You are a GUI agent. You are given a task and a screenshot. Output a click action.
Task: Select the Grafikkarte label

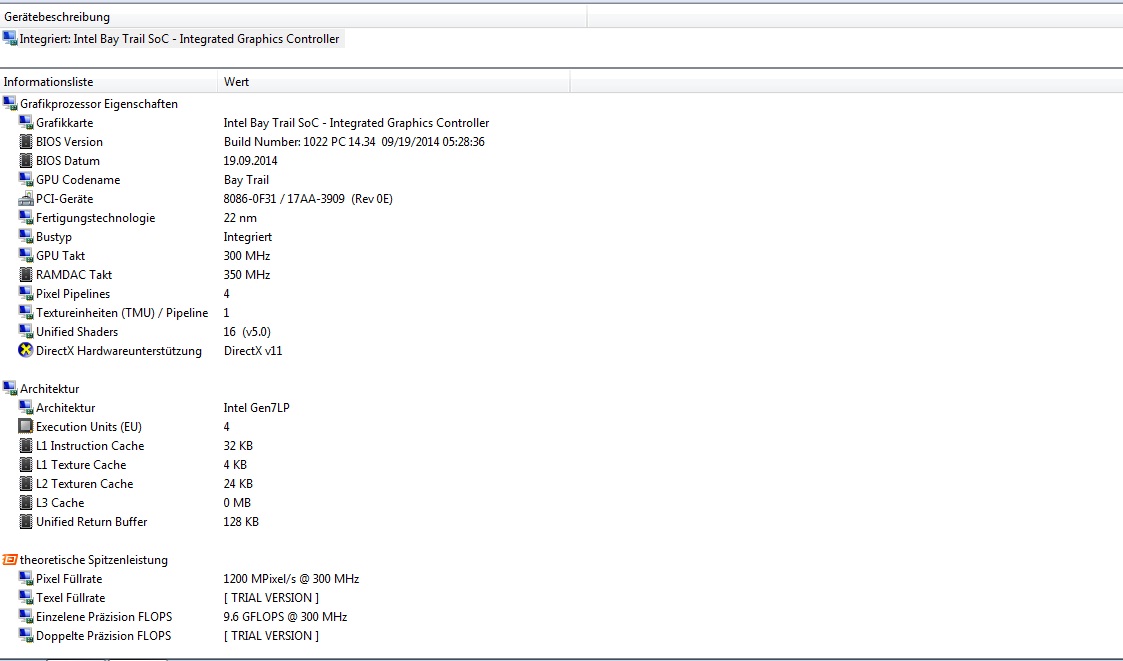tap(64, 122)
